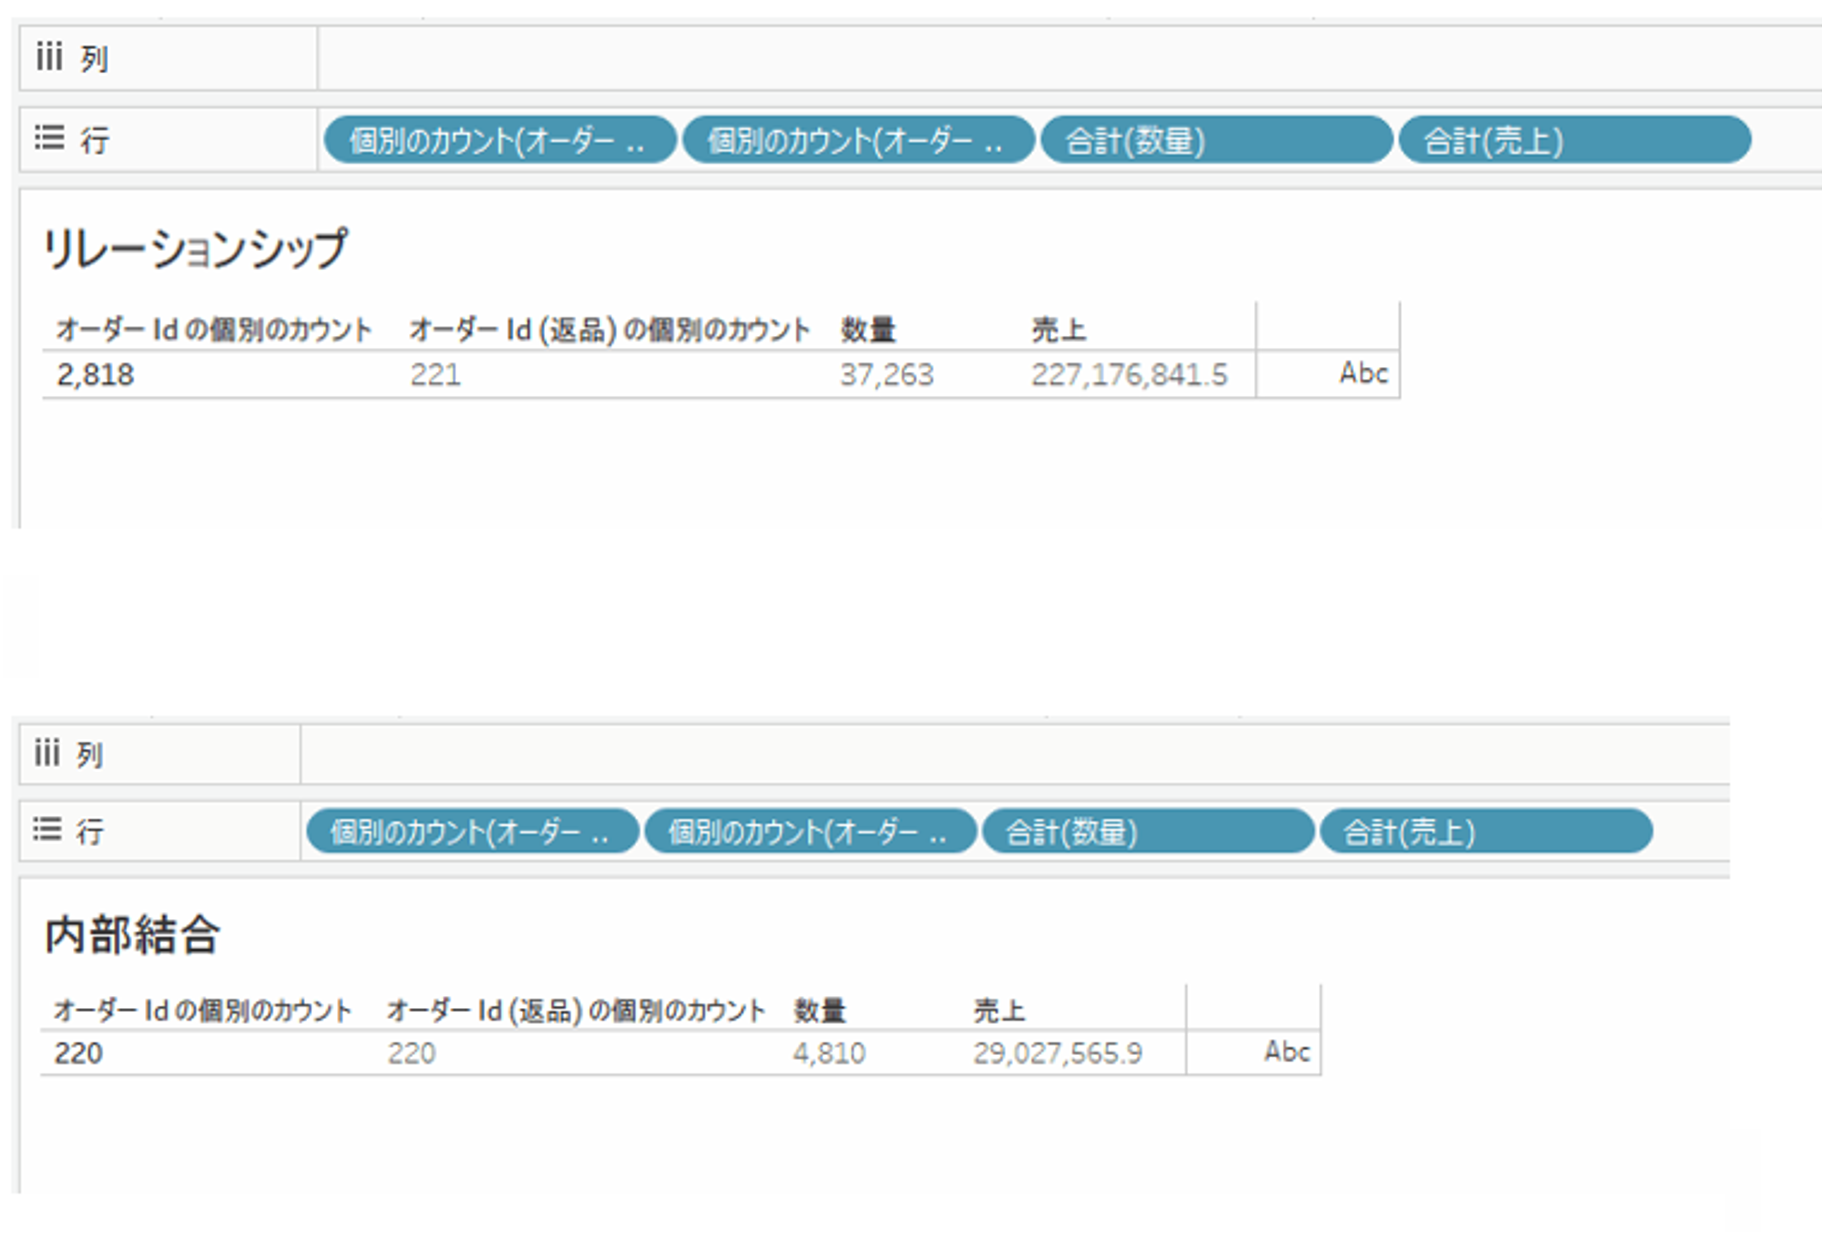Viewport: 1822px width, 1243px height.
Task: Click the value 4,810
Action: click(829, 1053)
